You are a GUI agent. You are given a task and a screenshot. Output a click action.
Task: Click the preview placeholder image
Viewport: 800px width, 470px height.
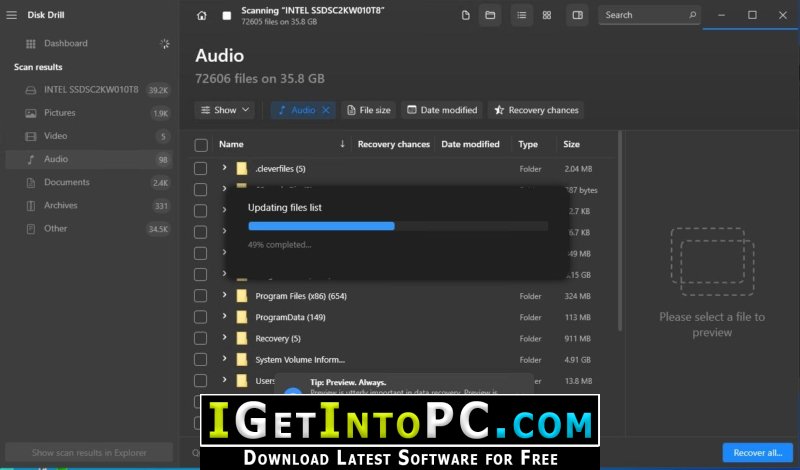pos(712,261)
